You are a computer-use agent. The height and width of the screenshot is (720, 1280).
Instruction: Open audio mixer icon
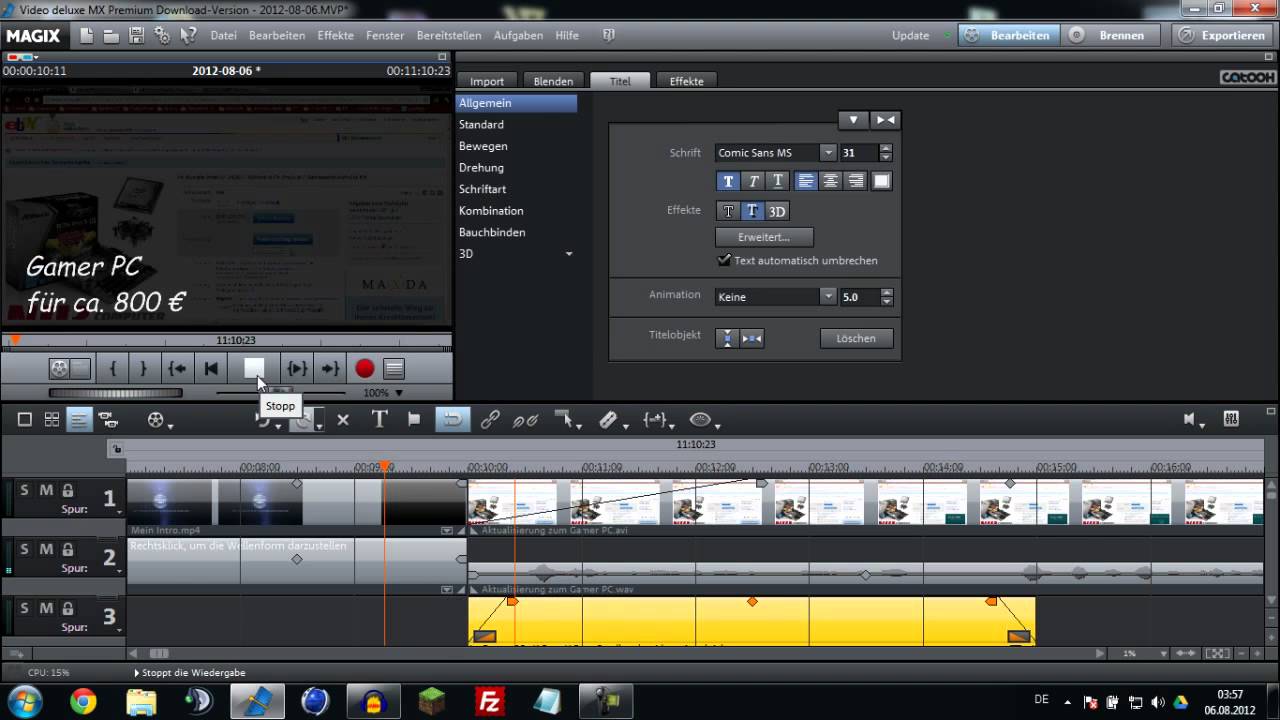[1231, 420]
